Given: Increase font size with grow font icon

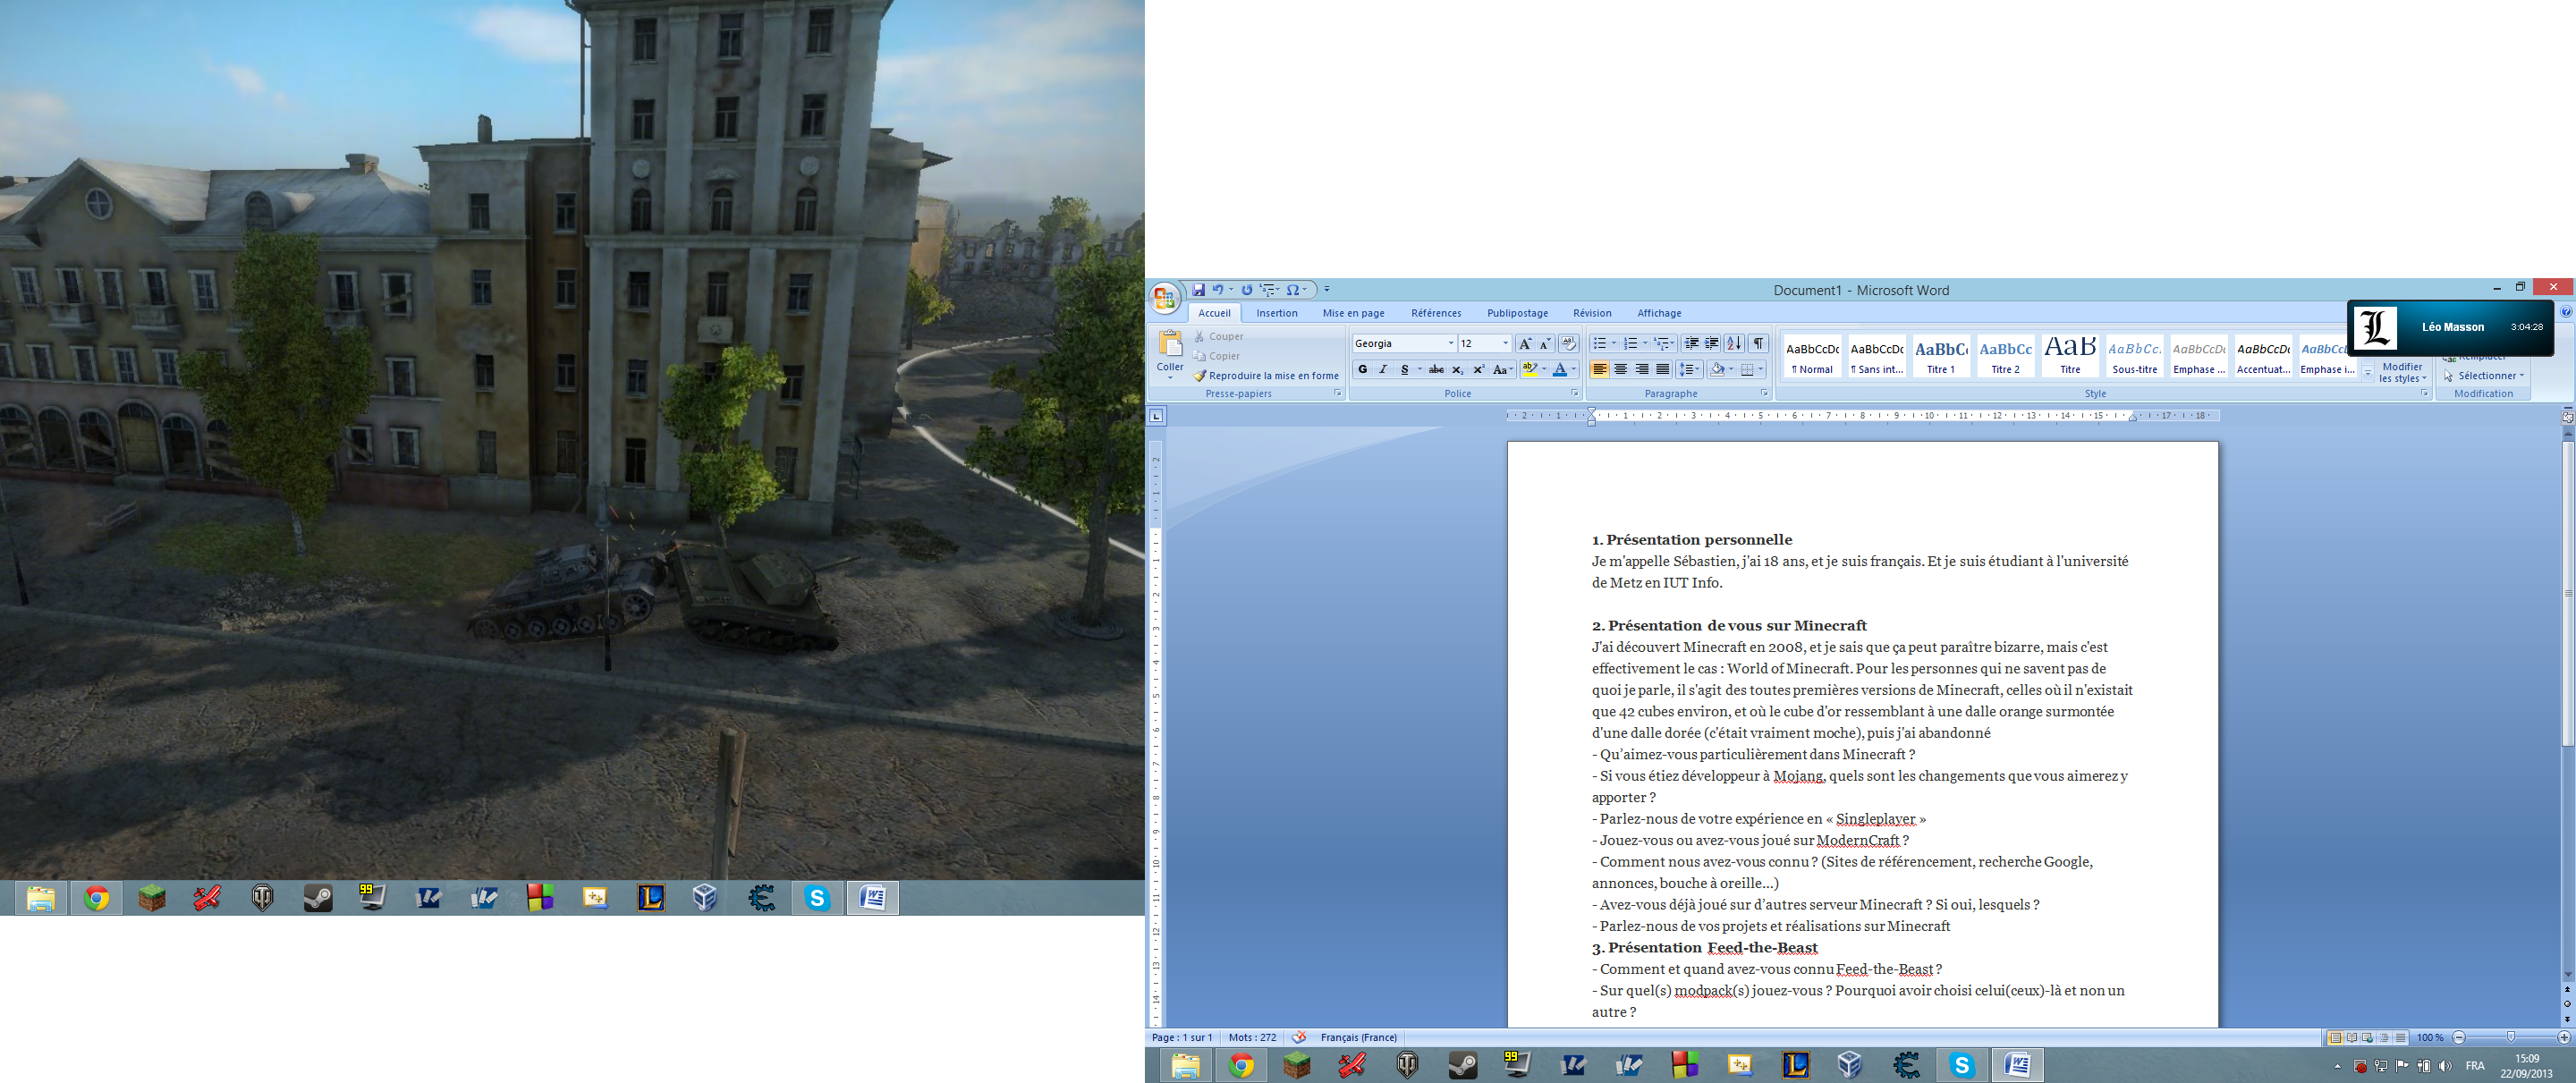Looking at the screenshot, I should click(1524, 344).
